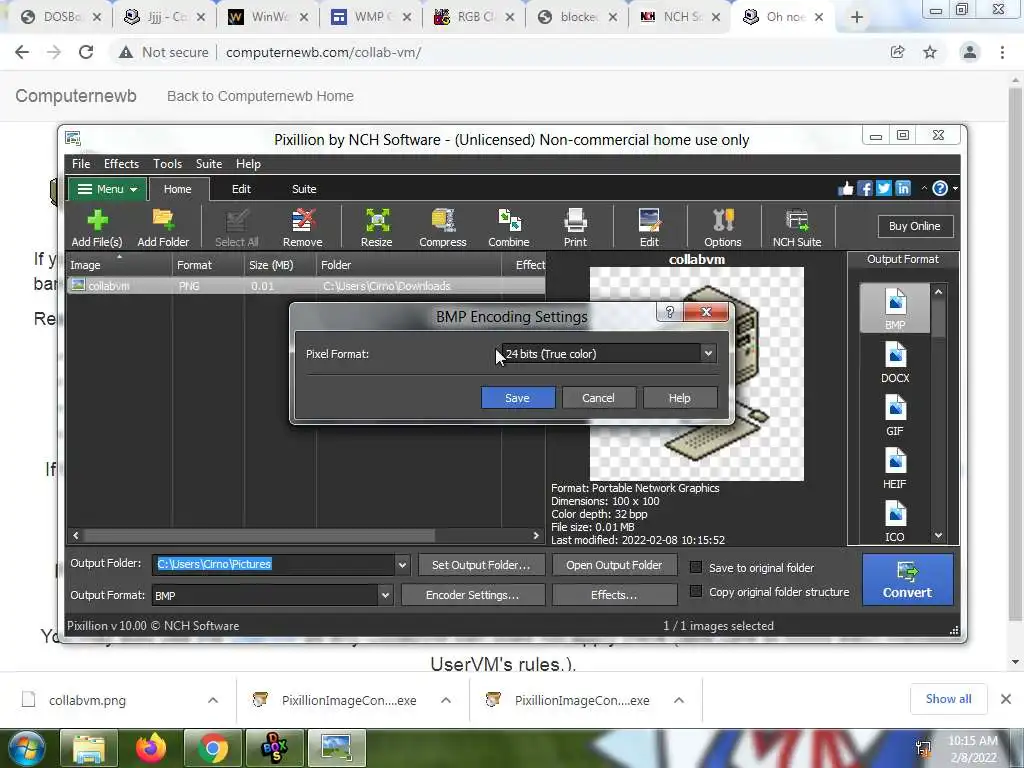Reload the browser page

(x=86, y=52)
